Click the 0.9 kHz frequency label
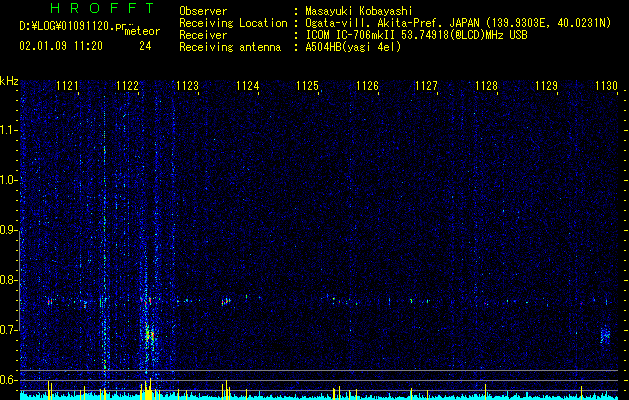 pos(8,230)
